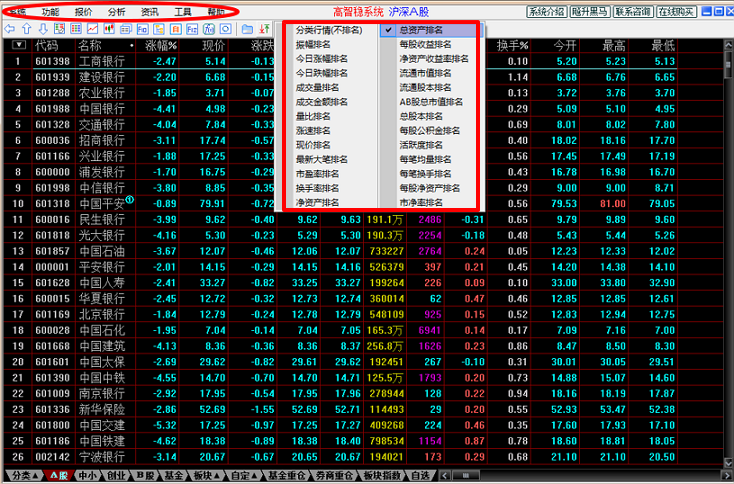Click the red-green sort arrows icon
This screenshot has width=734, height=484.
(264, 29)
